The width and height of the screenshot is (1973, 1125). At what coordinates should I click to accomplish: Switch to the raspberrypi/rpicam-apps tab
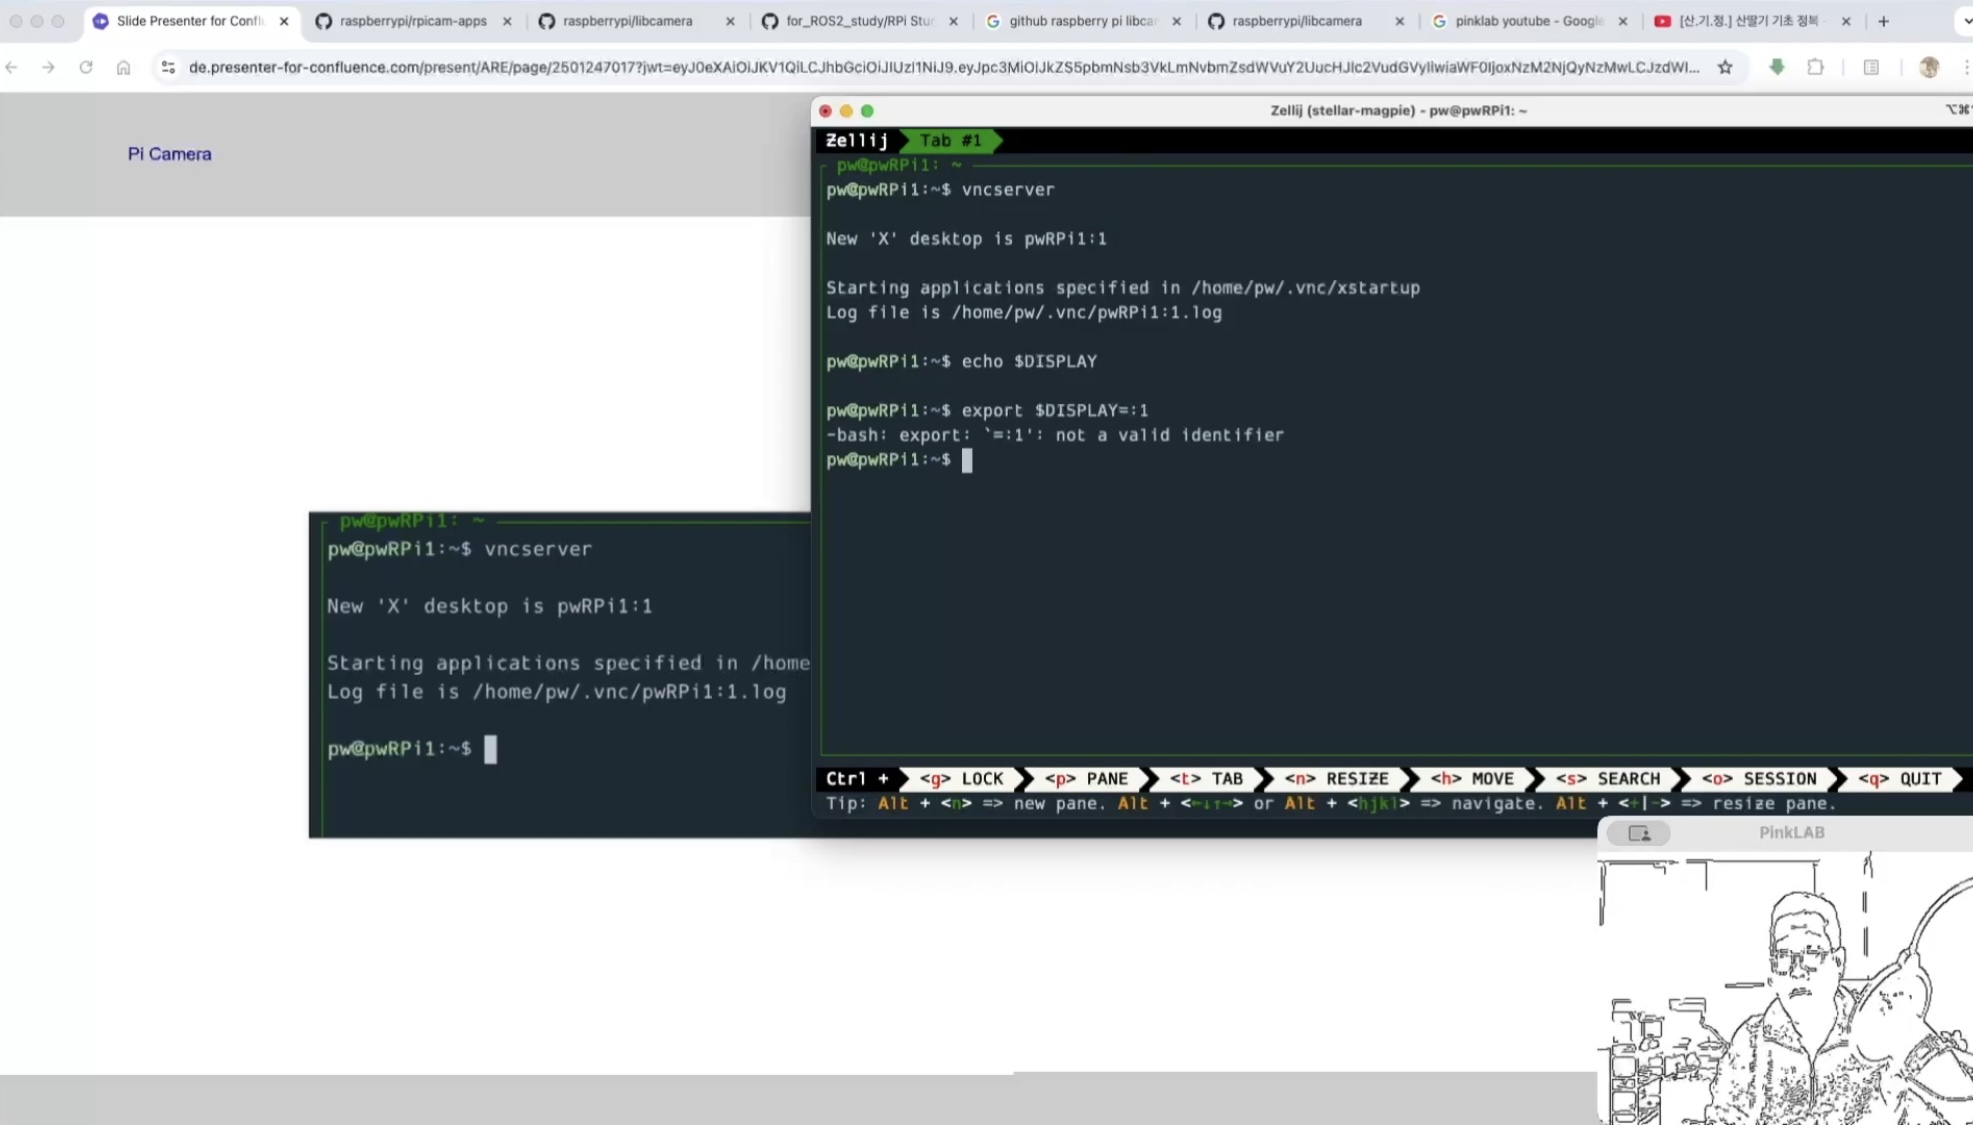(413, 21)
